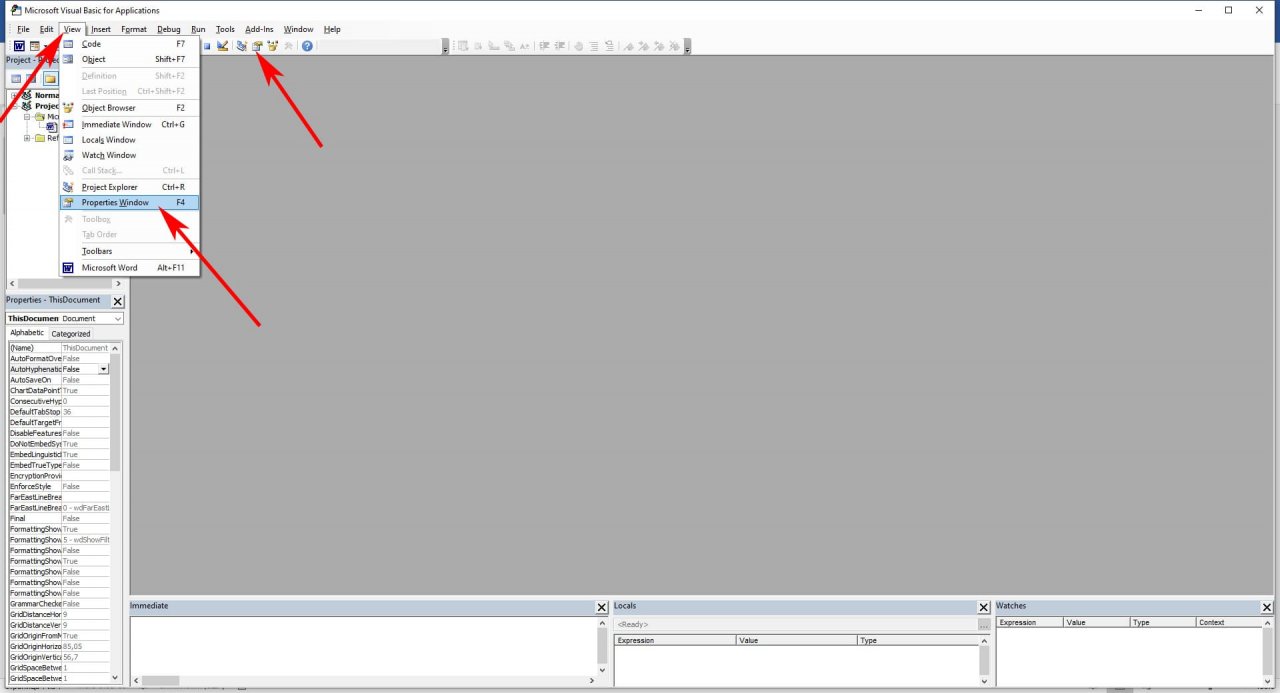The height and width of the screenshot is (693, 1280).
Task: Open the Format menu
Action: [x=134, y=29]
